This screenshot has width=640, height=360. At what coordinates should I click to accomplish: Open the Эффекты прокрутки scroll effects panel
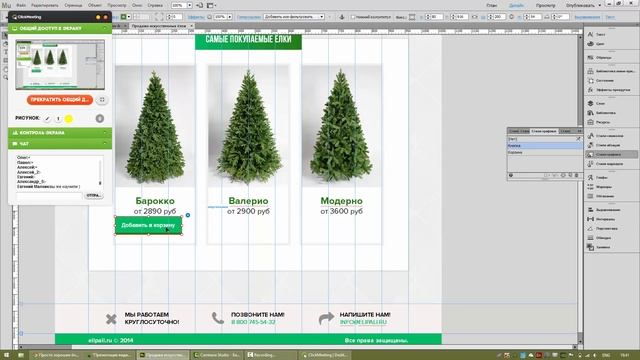(x=612, y=89)
